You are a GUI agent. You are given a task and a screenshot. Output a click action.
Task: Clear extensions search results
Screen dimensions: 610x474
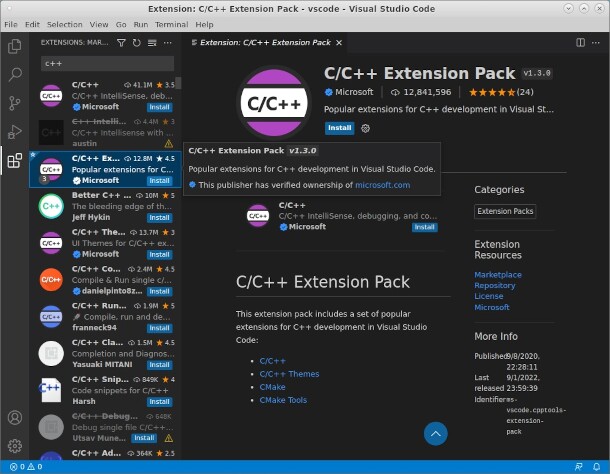(x=152, y=43)
